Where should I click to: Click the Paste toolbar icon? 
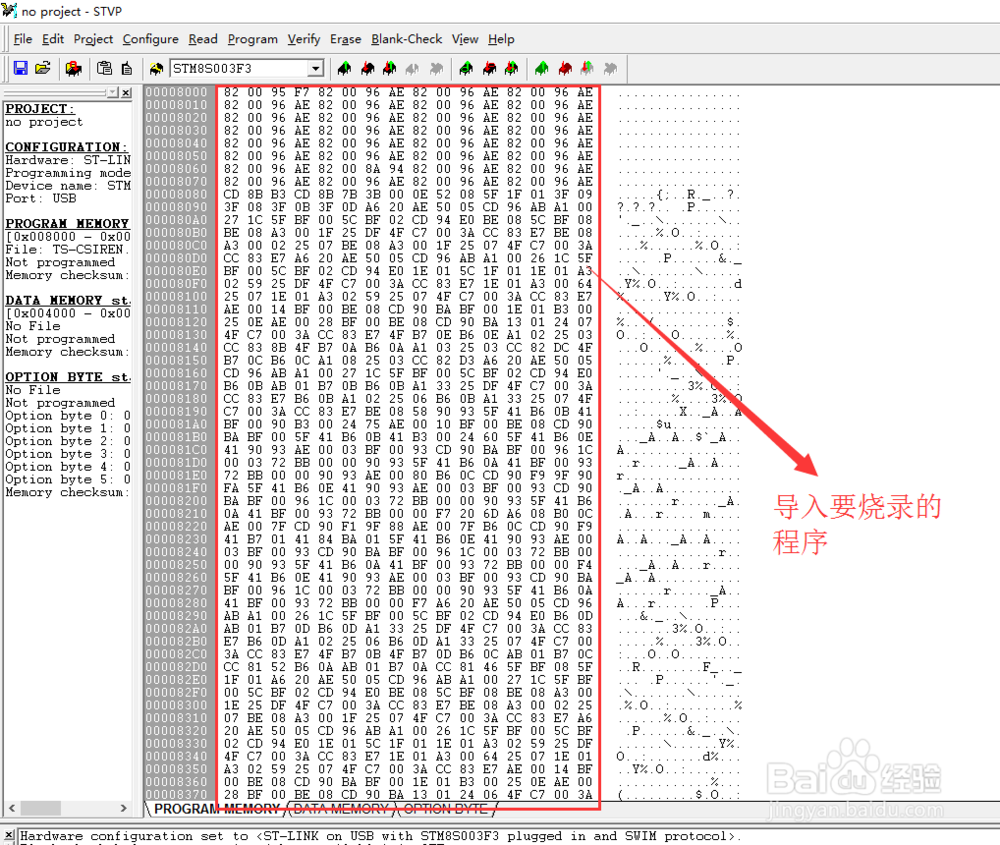(x=125, y=68)
